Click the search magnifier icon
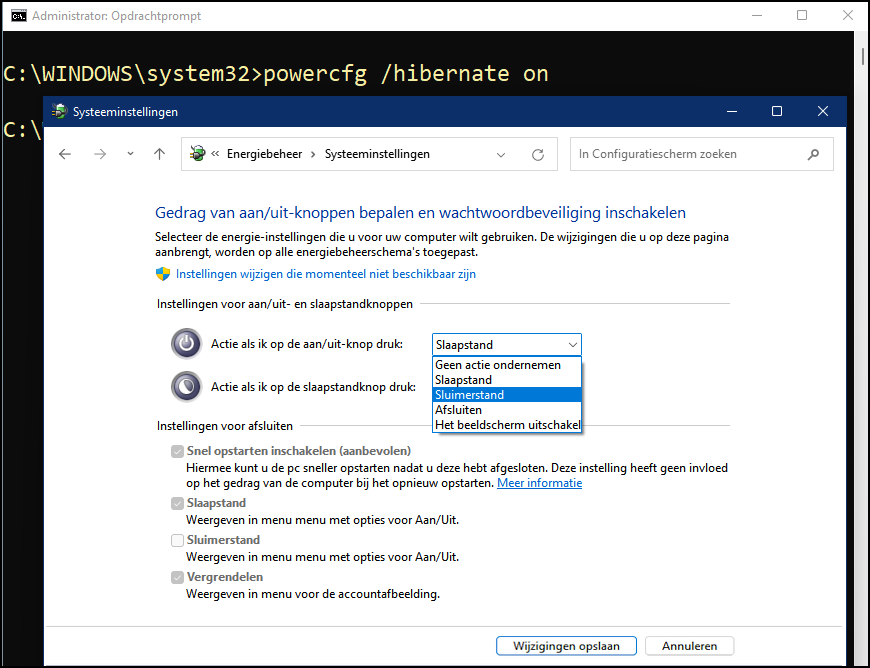 pos(813,154)
